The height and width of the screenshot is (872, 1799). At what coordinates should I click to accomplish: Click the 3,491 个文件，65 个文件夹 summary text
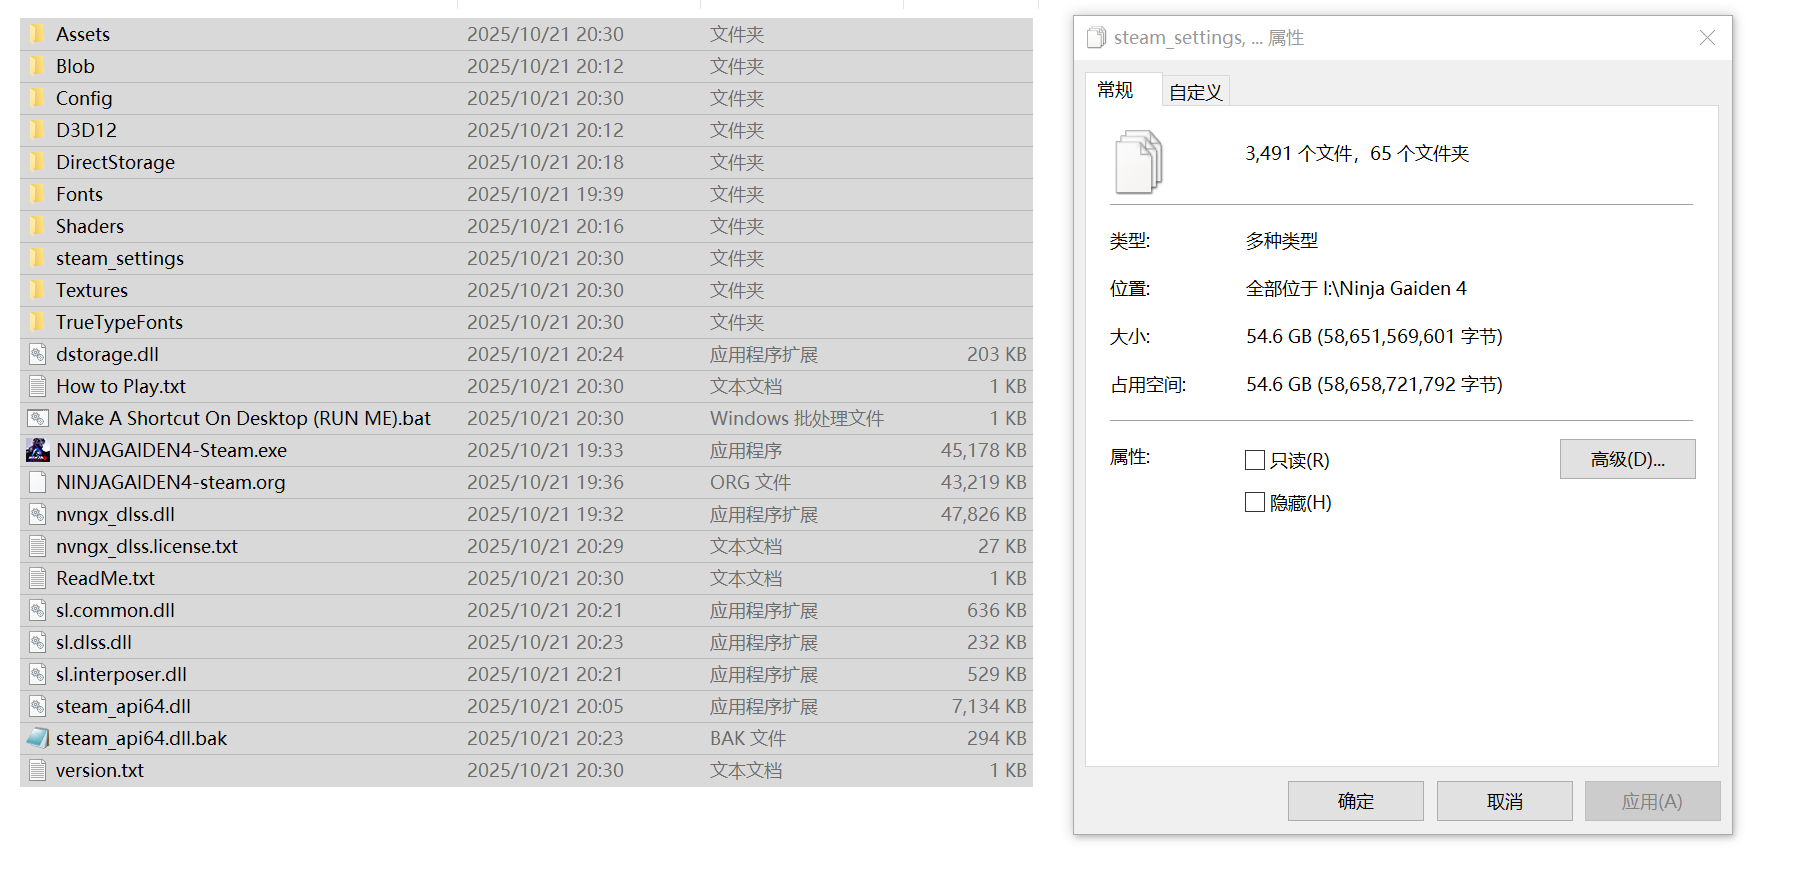pos(1357,153)
